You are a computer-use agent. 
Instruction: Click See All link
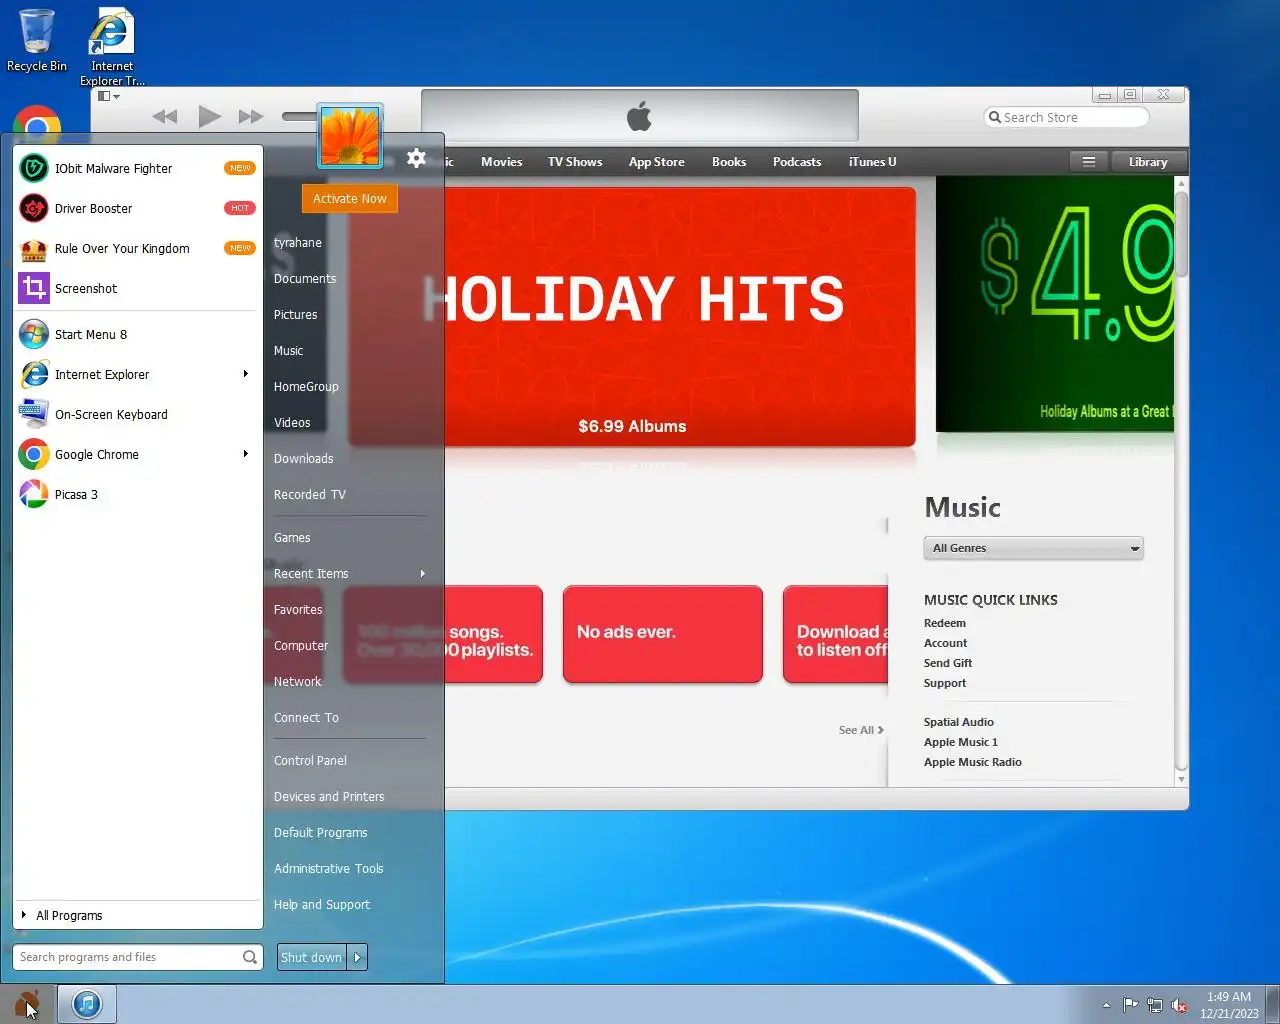tap(860, 730)
